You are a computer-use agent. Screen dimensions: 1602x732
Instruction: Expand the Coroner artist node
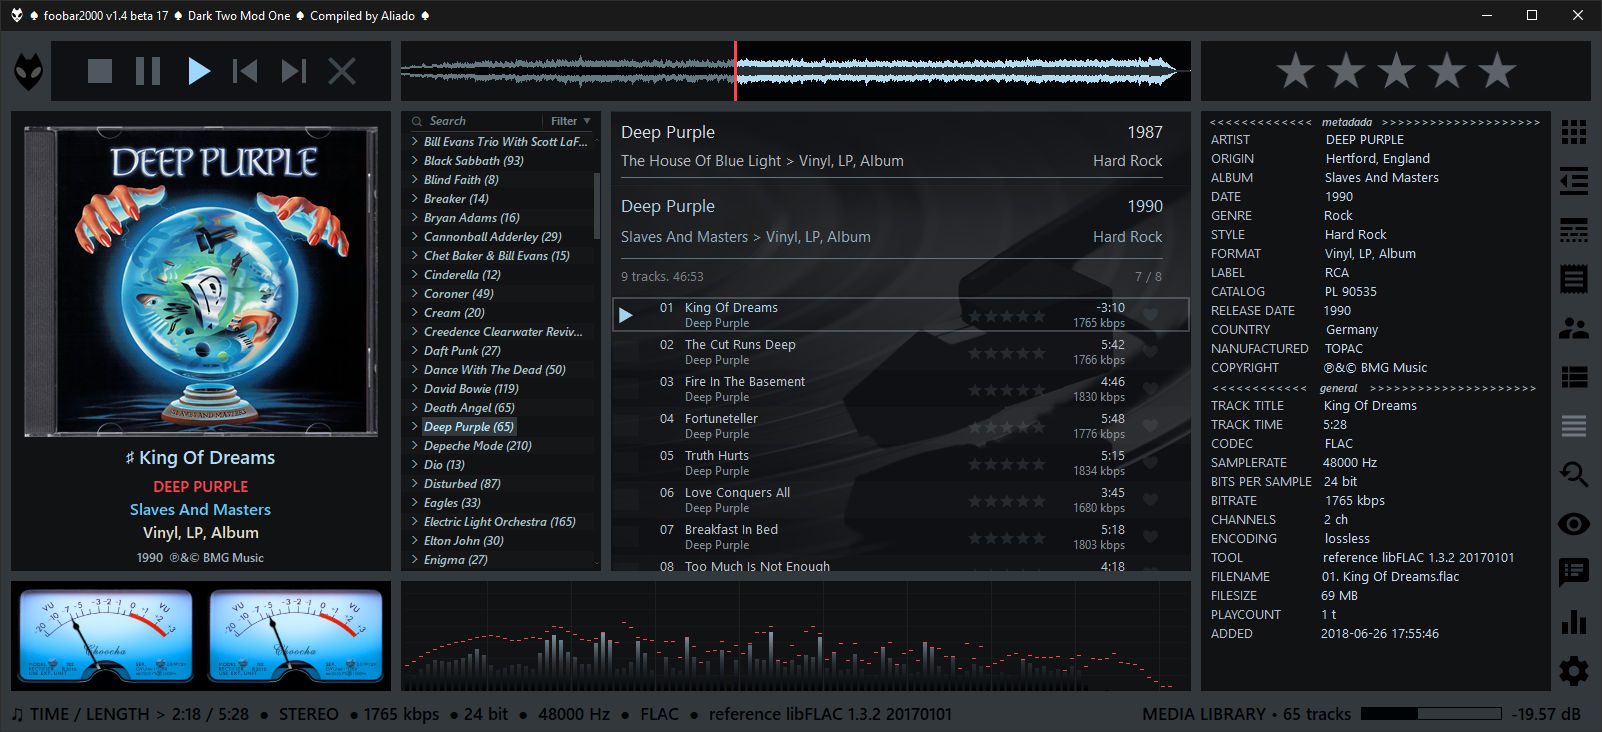pyautogui.click(x=415, y=293)
